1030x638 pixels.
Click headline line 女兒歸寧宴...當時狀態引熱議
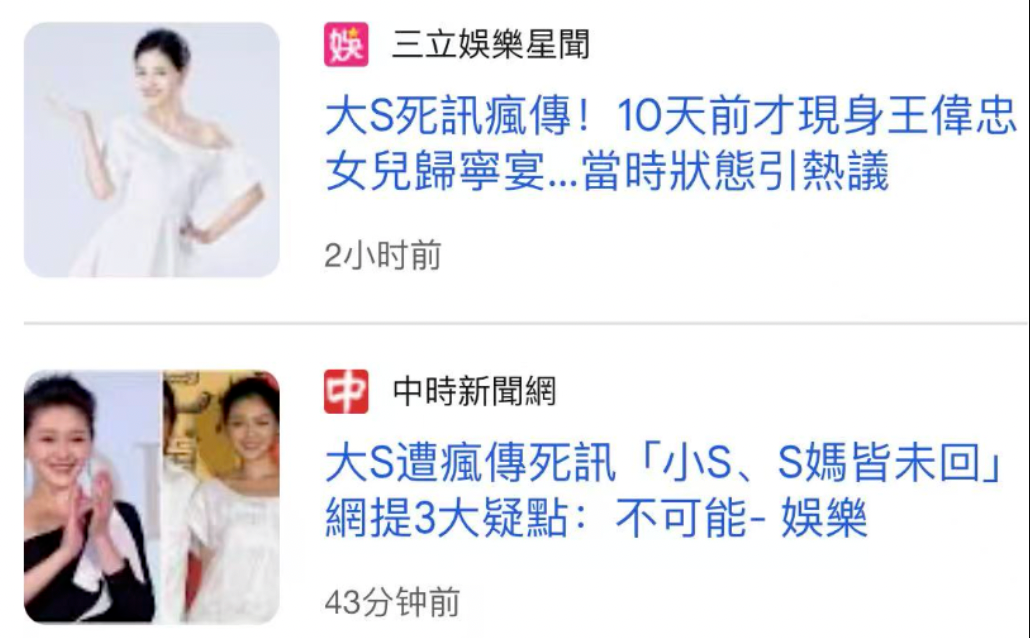(x=607, y=171)
